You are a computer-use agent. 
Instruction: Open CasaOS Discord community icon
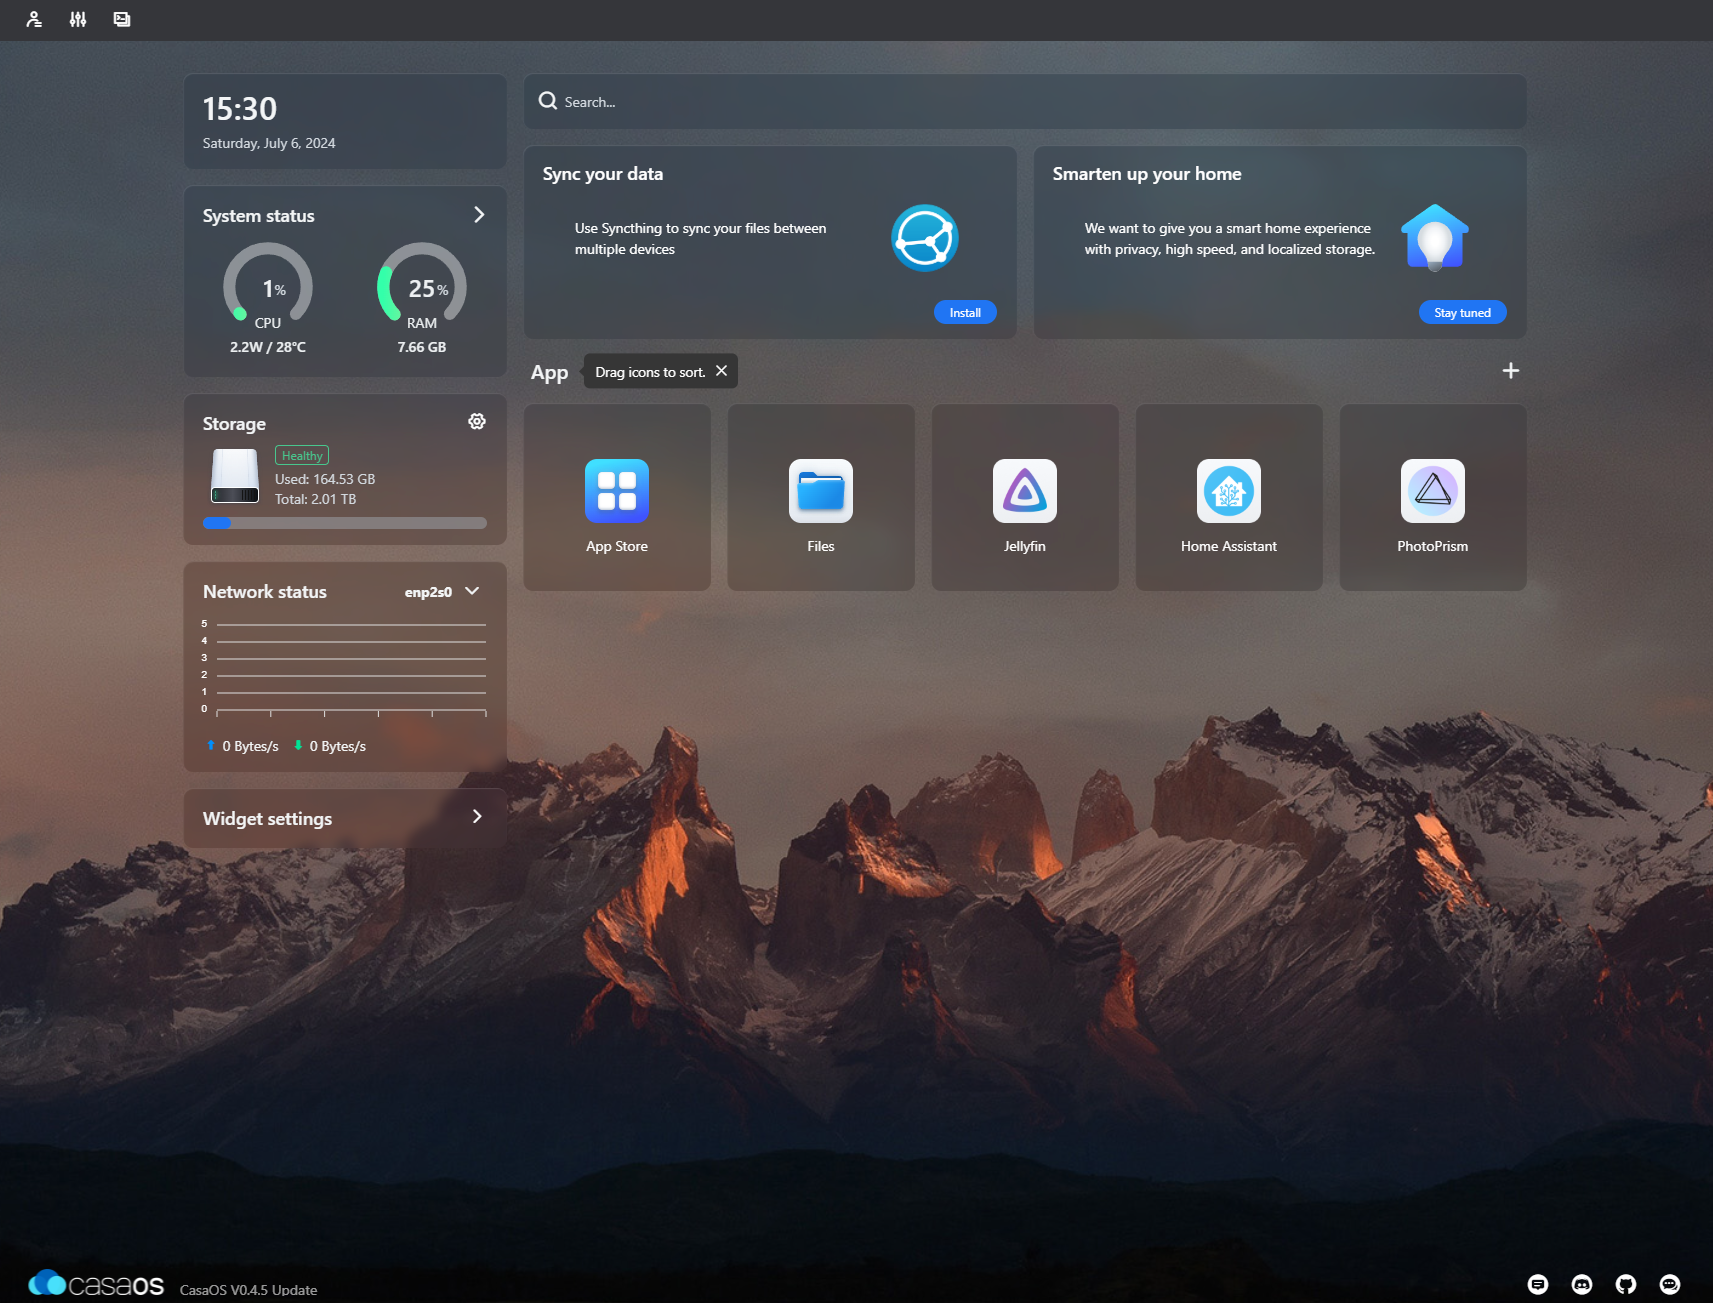(x=1582, y=1284)
